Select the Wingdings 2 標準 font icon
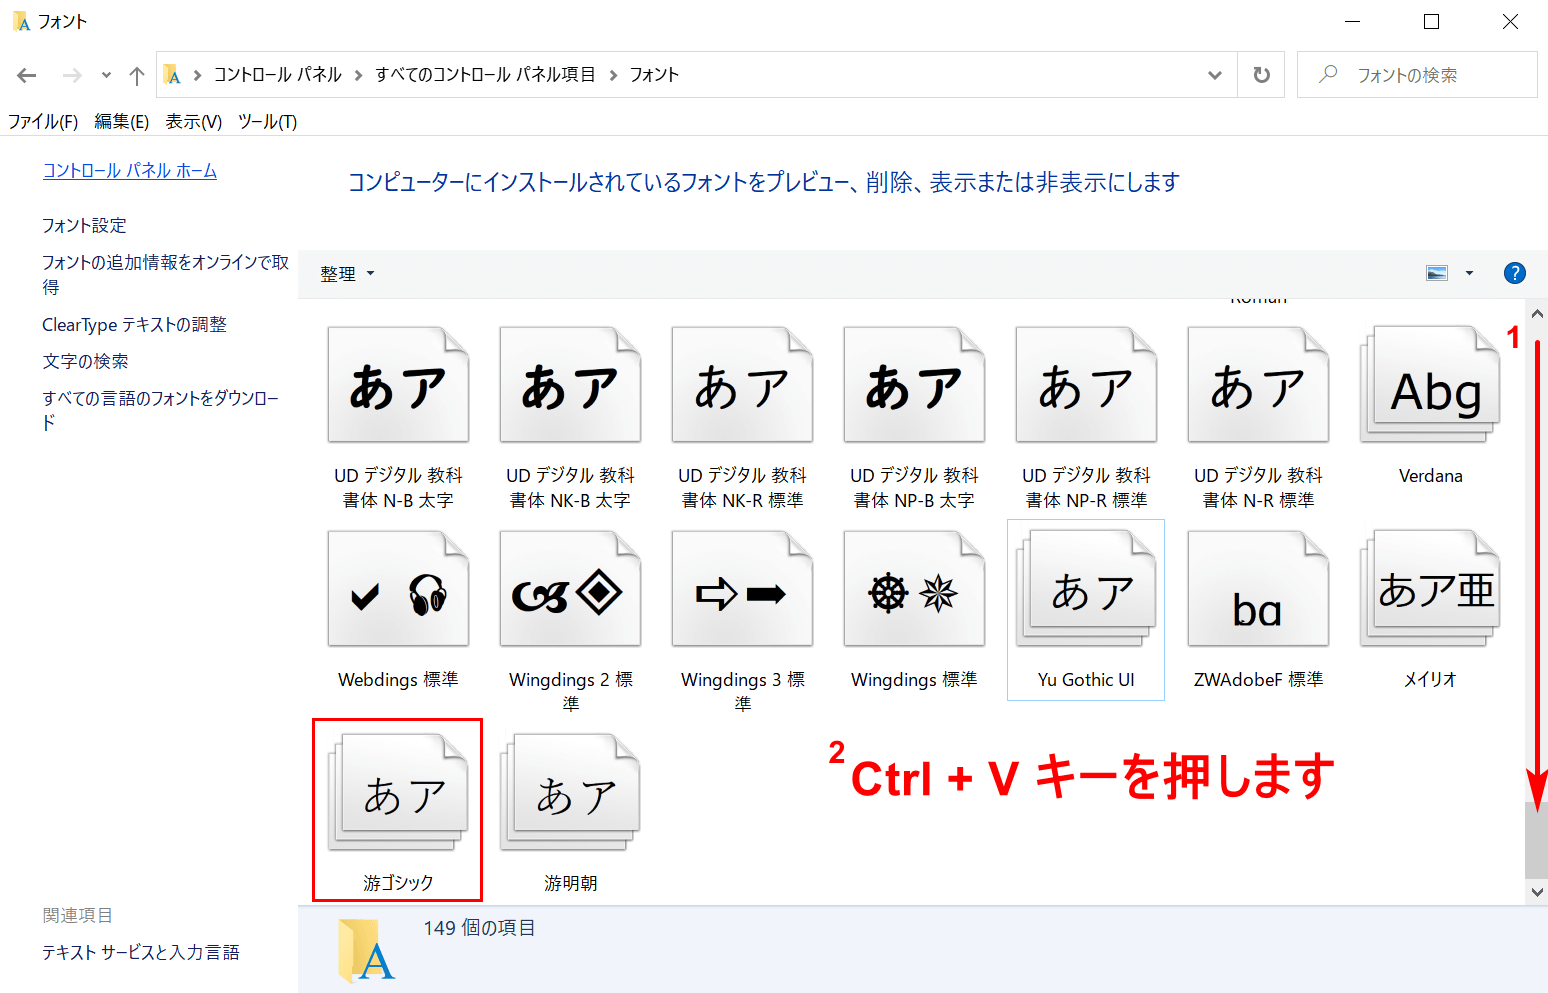This screenshot has height=993, width=1548. pyautogui.click(x=570, y=589)
